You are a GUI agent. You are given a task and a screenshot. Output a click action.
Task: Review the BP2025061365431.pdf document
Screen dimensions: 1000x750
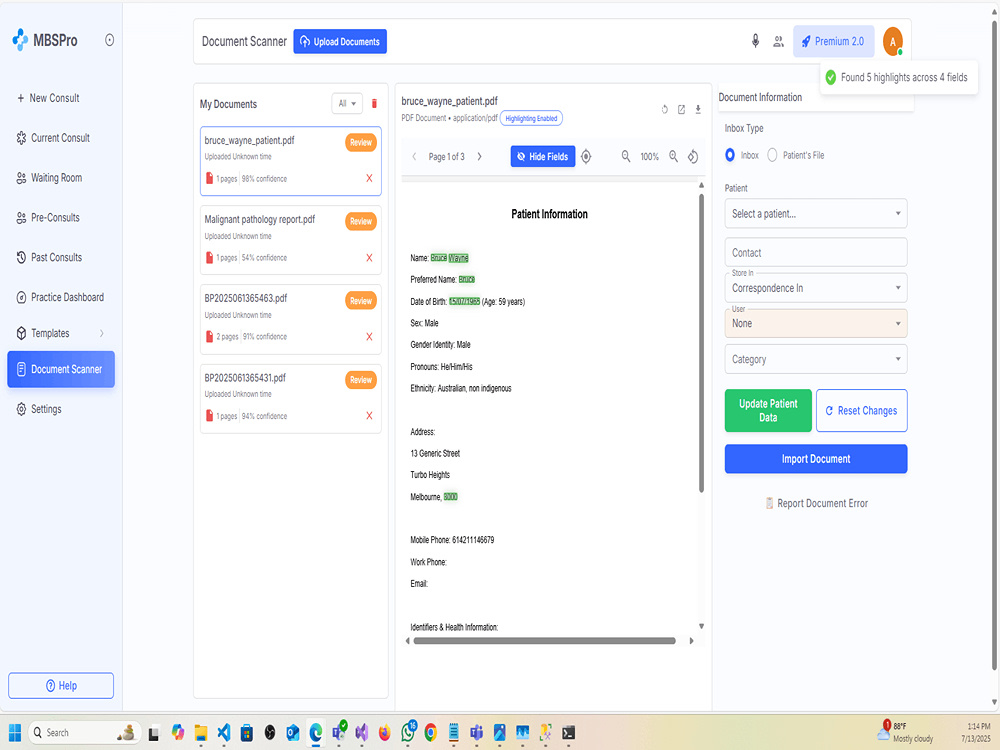pyautogui.click(x=361, y=380)
